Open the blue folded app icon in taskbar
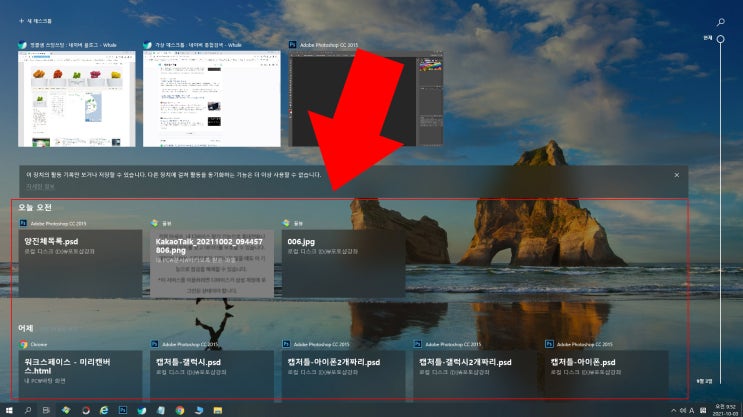Viewport: 743px width, 417px height. coord(199,410)
